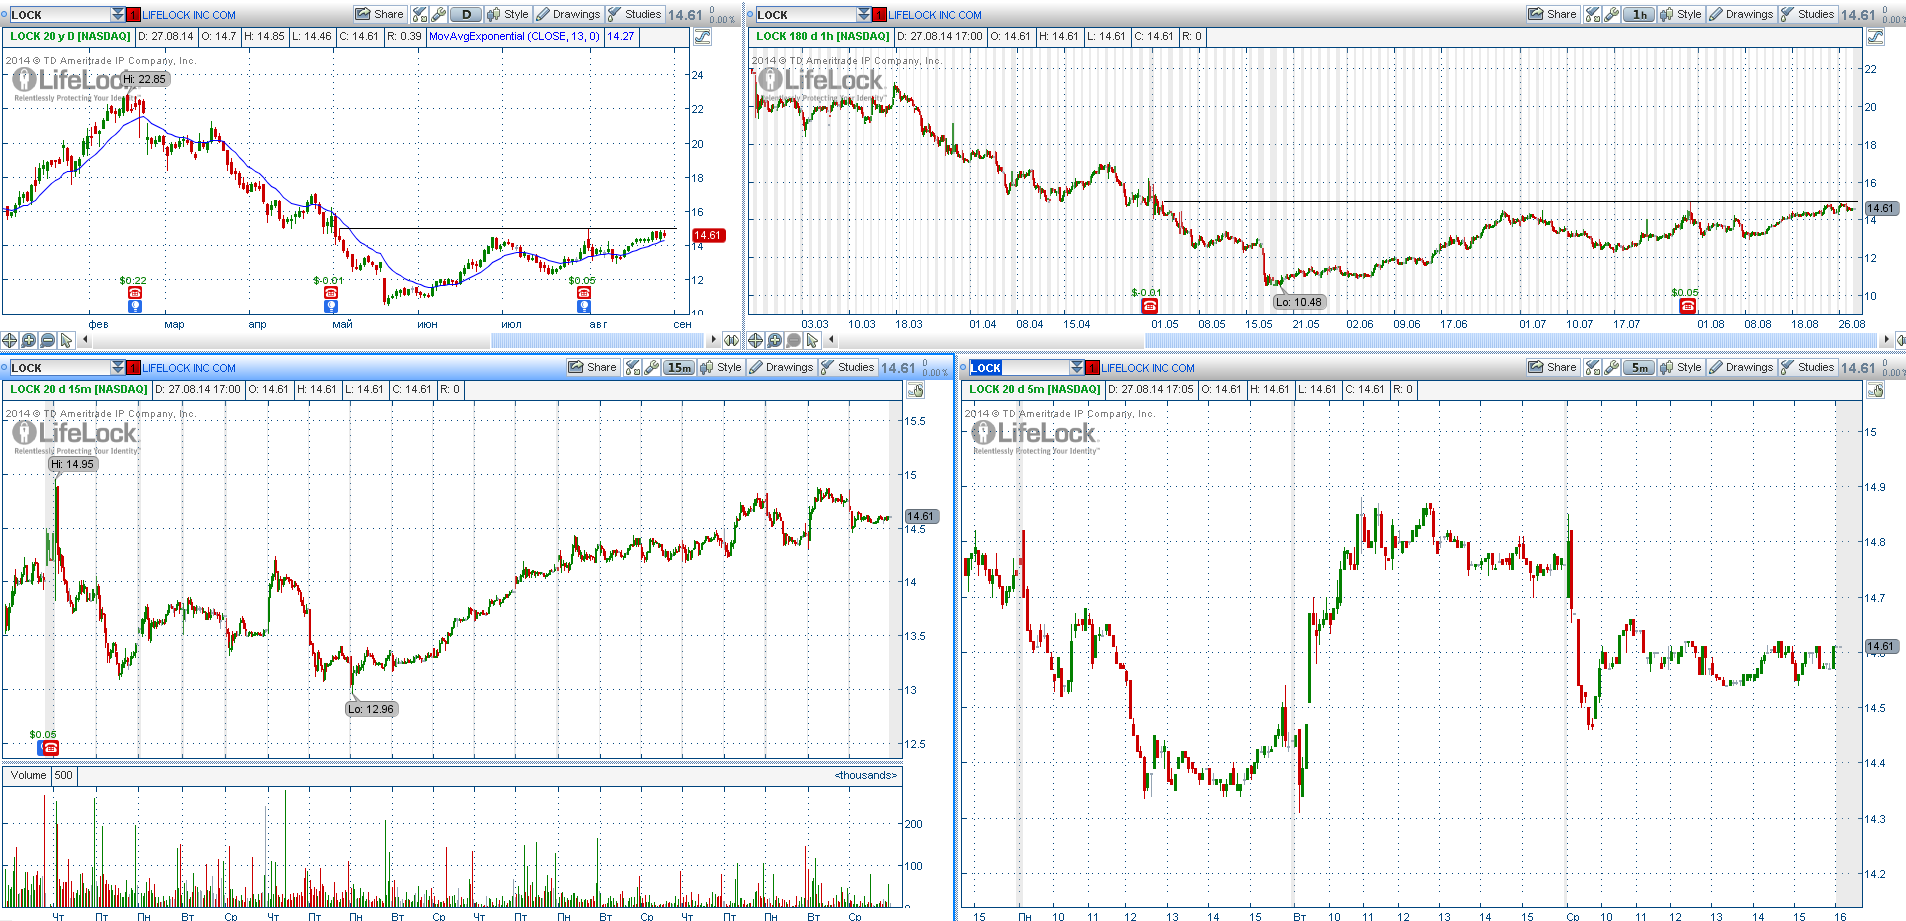Viewport: 1906px width, 921px height.
Task: Open Studies menu in 1h chart
Action: [1808, 14]
